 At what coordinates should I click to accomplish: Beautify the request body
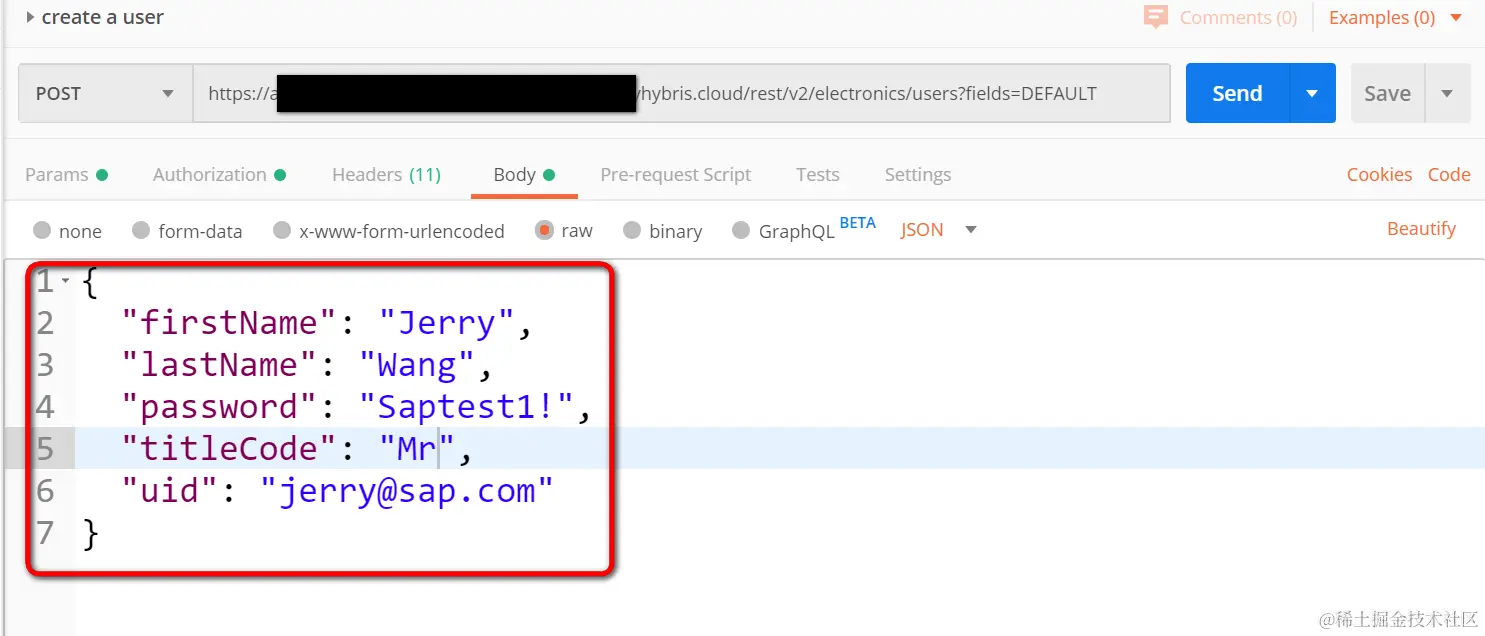(x=1421, y=228)
